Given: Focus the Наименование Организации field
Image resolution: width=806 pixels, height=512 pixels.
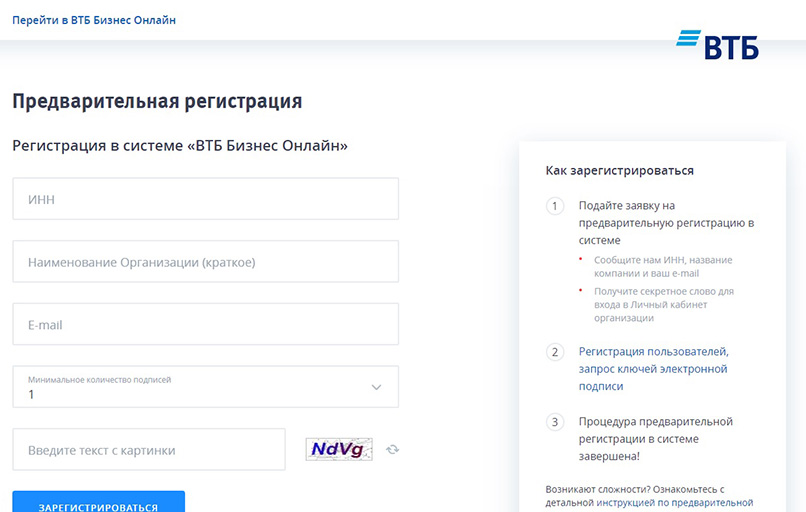Looking at the screenshot, I should tap(206, 262).
